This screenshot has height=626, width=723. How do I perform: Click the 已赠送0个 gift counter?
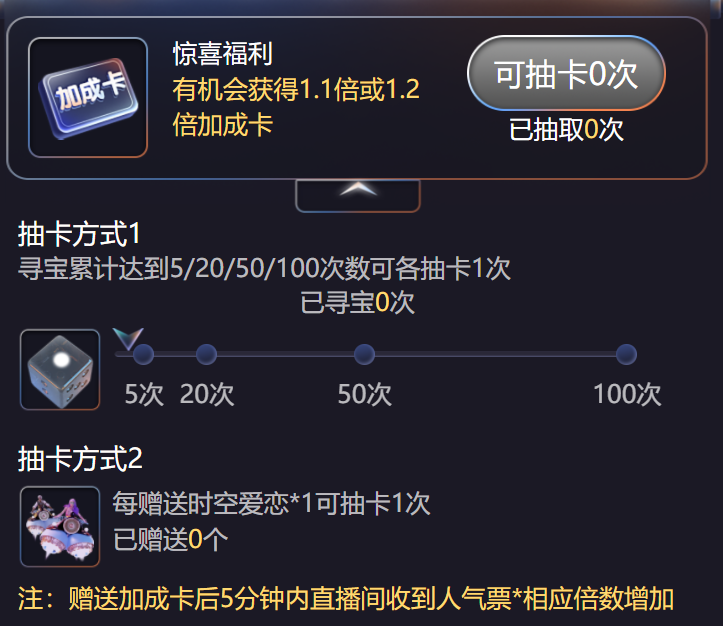pyautogui.click(x=171, y=539)
